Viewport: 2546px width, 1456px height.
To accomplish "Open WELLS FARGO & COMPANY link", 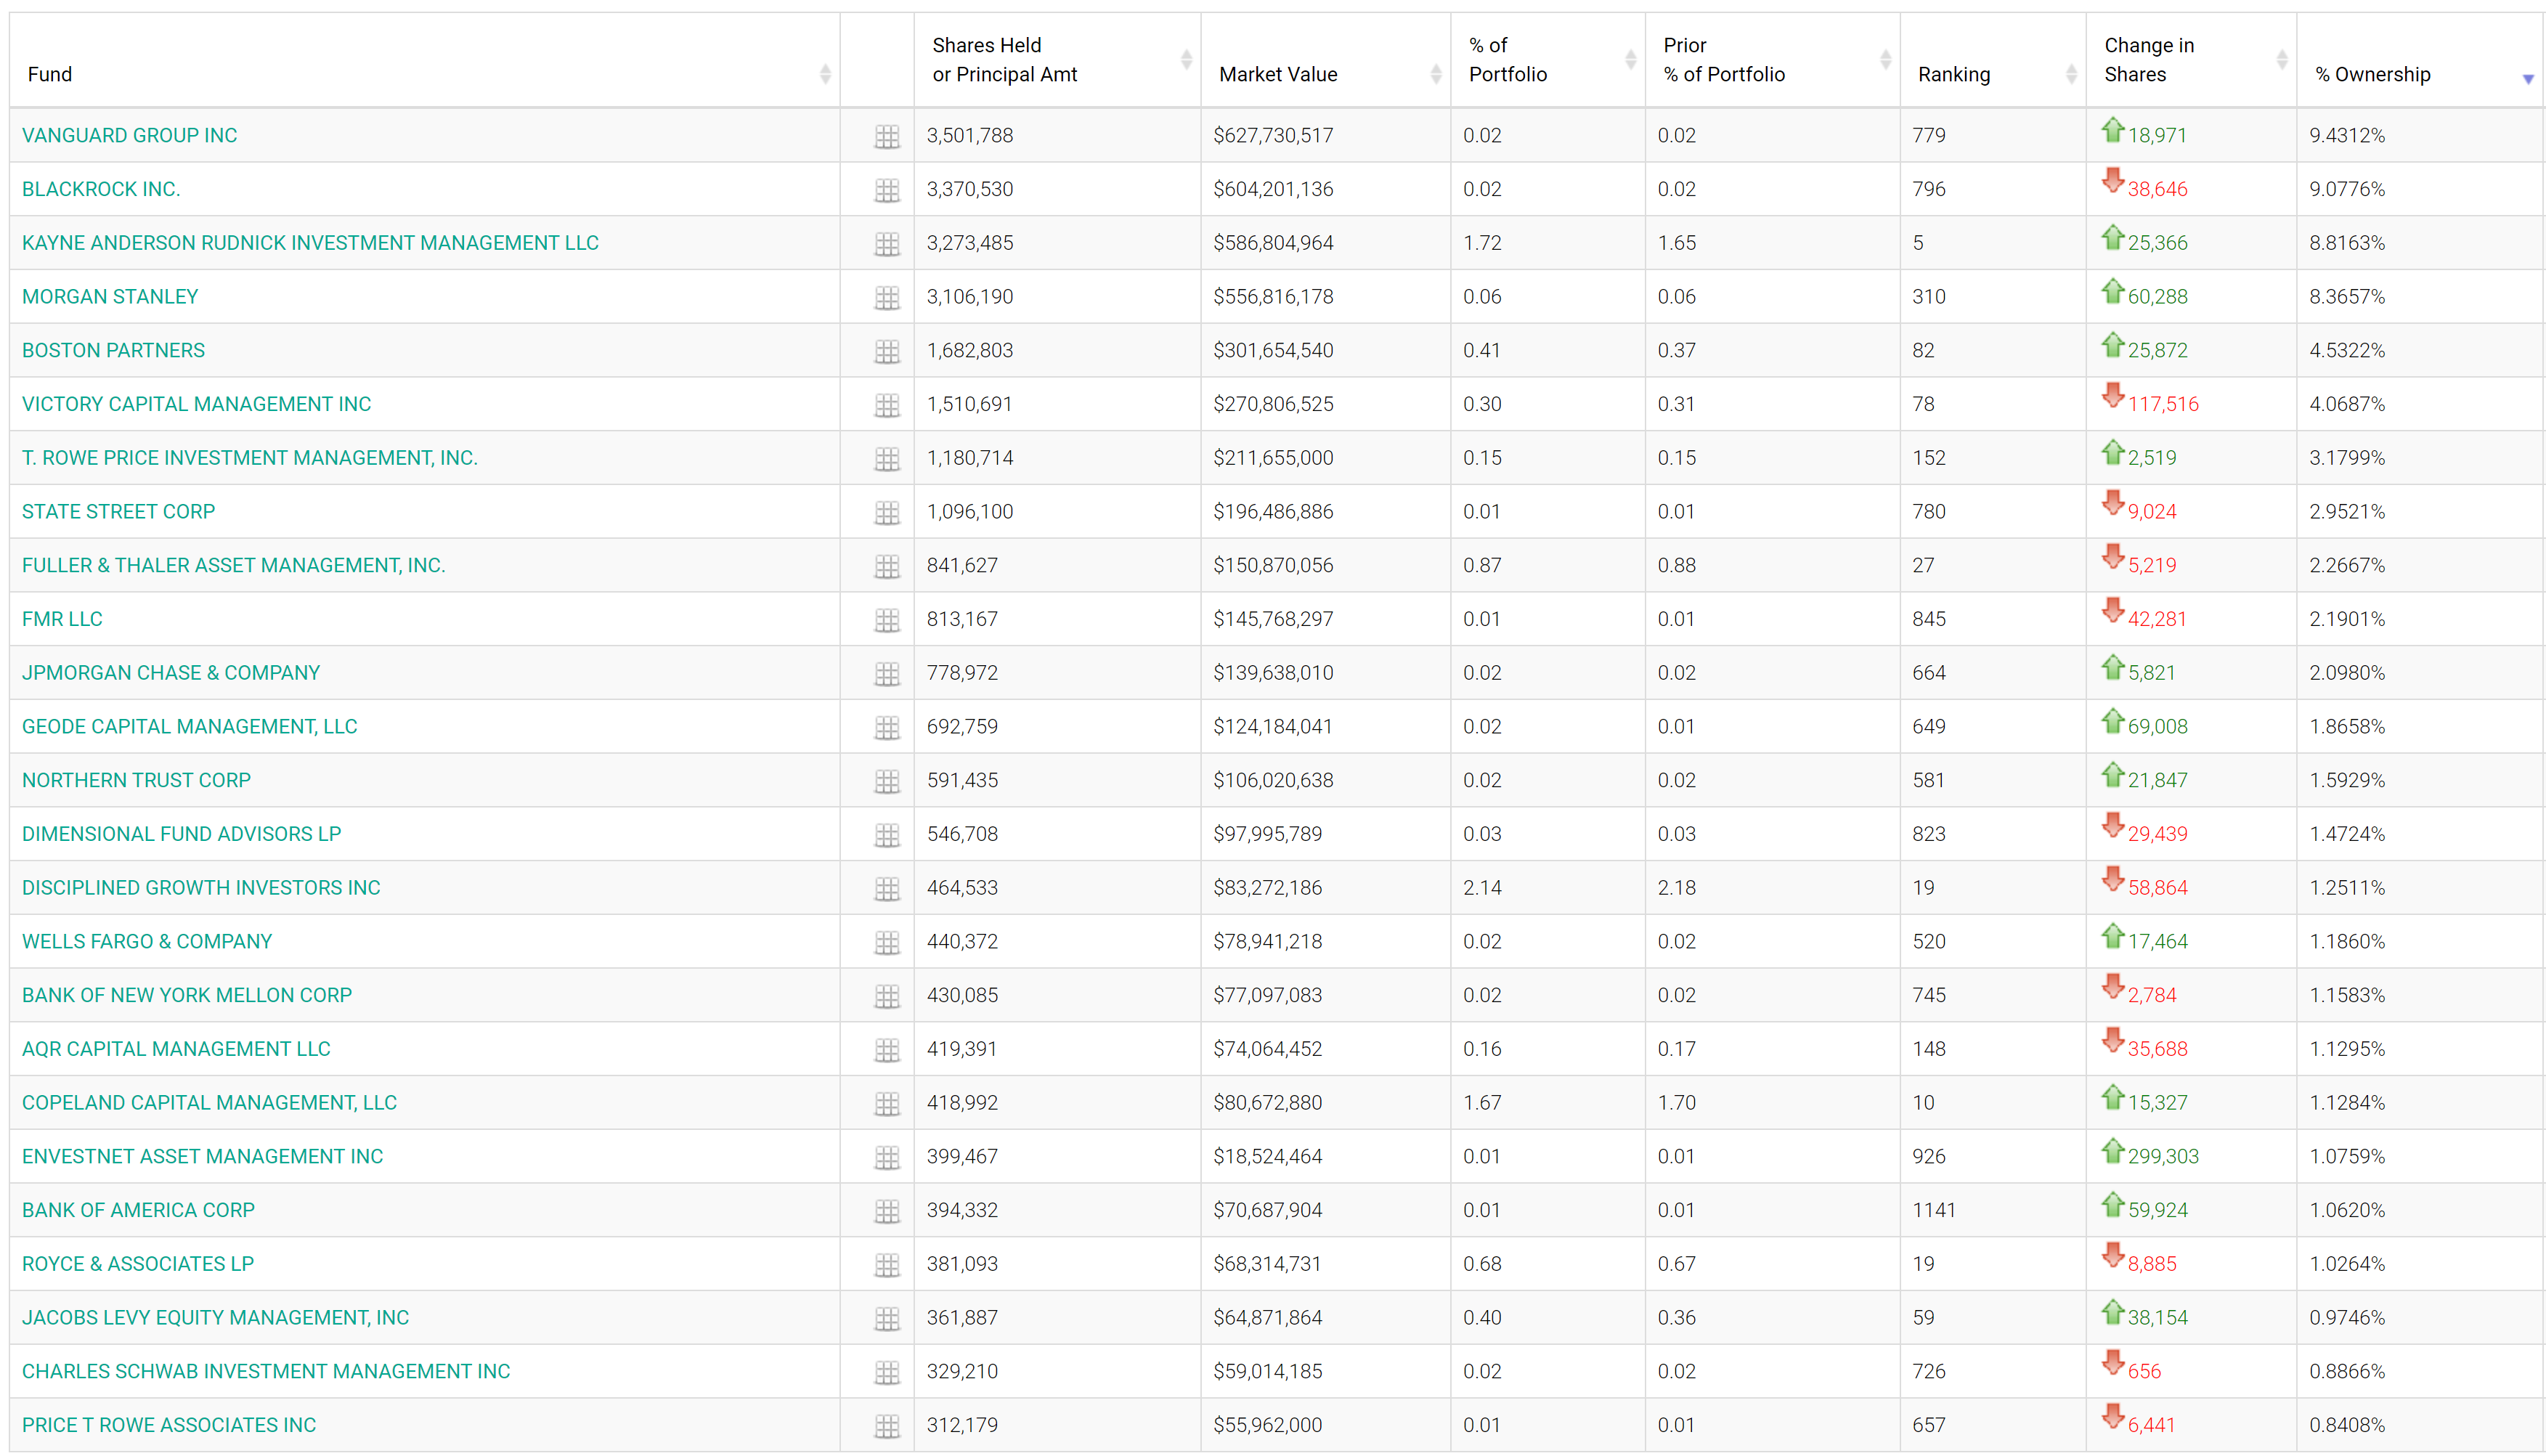I will click(147, 941).
